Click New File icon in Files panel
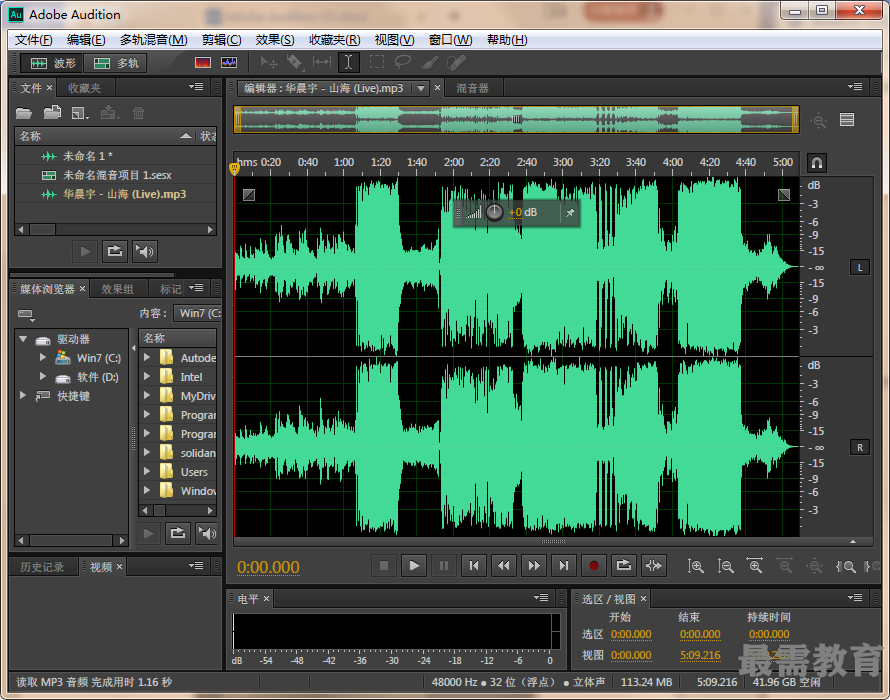The width and height of the screenshot is (890, 700). click(x=80, y=113)
